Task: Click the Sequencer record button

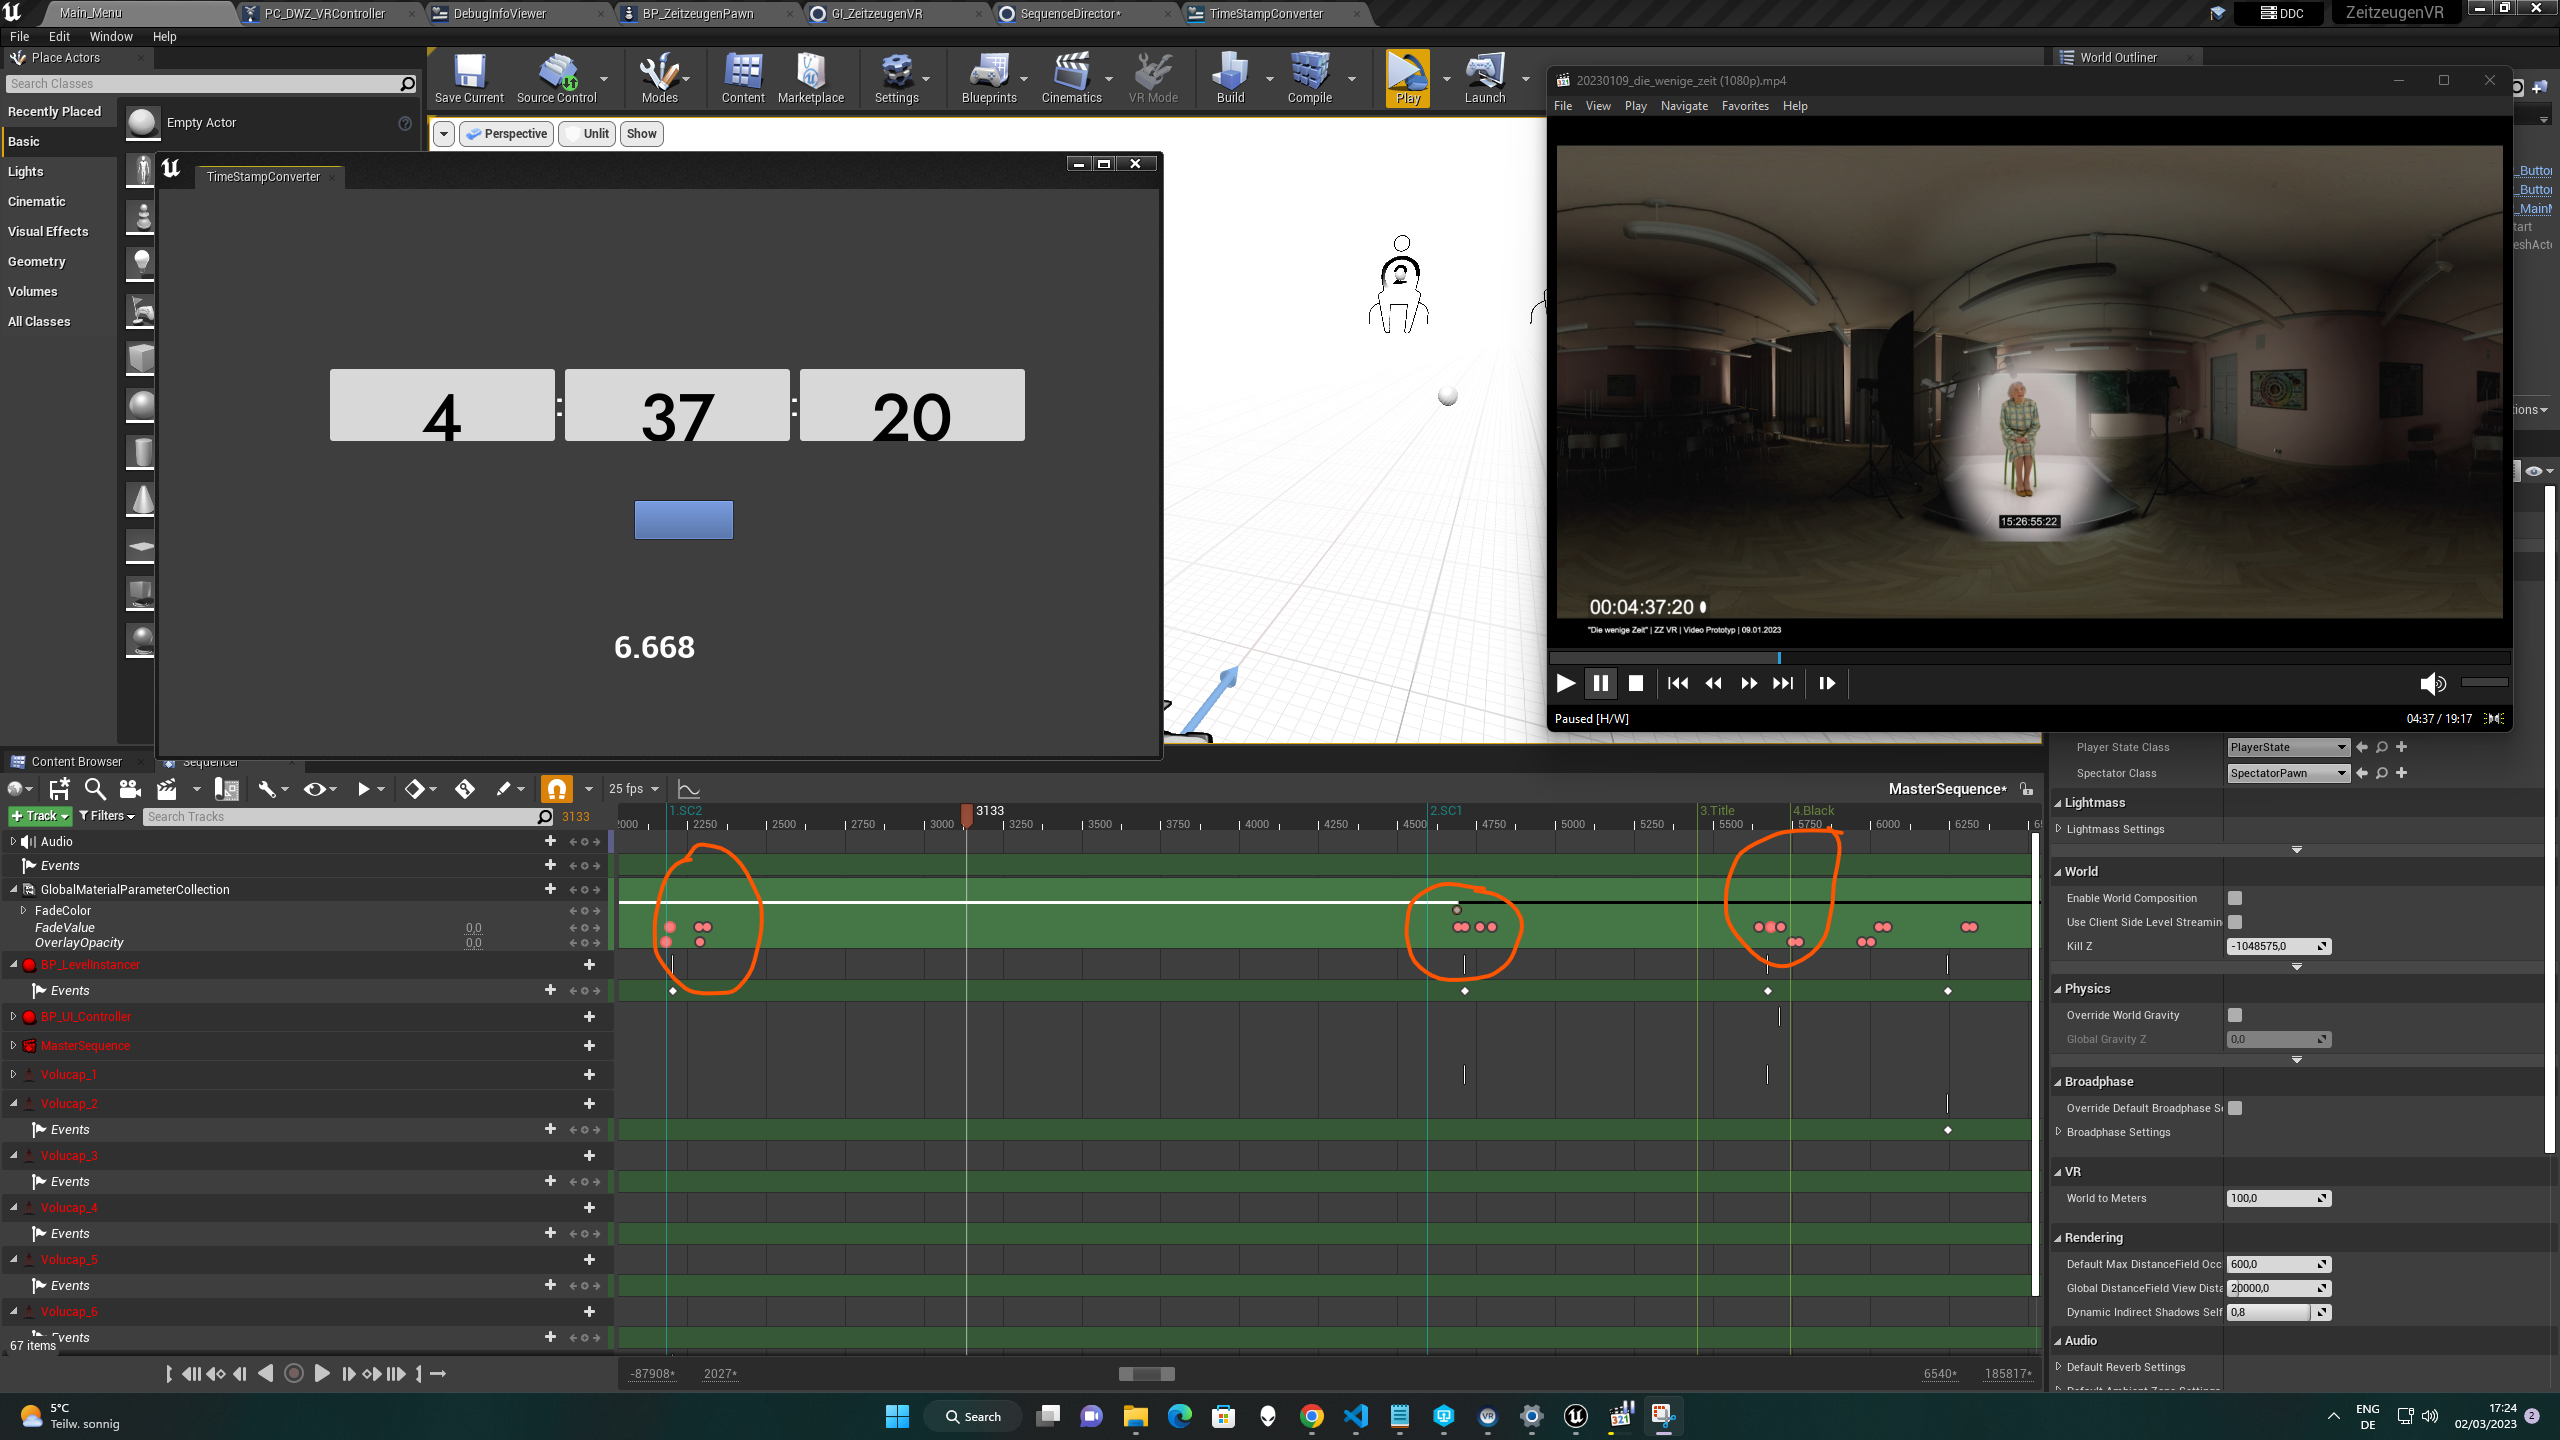Action: (294, 1373)
